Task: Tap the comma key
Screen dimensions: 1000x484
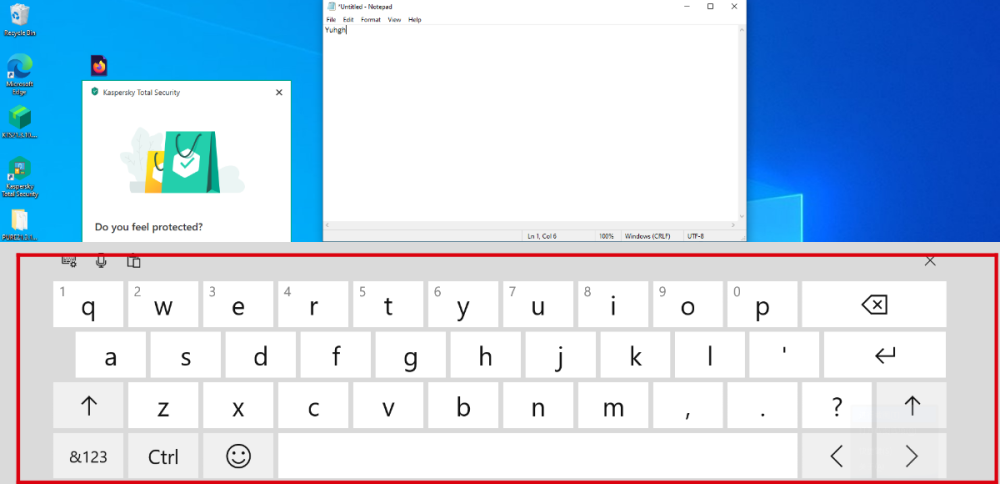Action: click(x=688, y=405)
